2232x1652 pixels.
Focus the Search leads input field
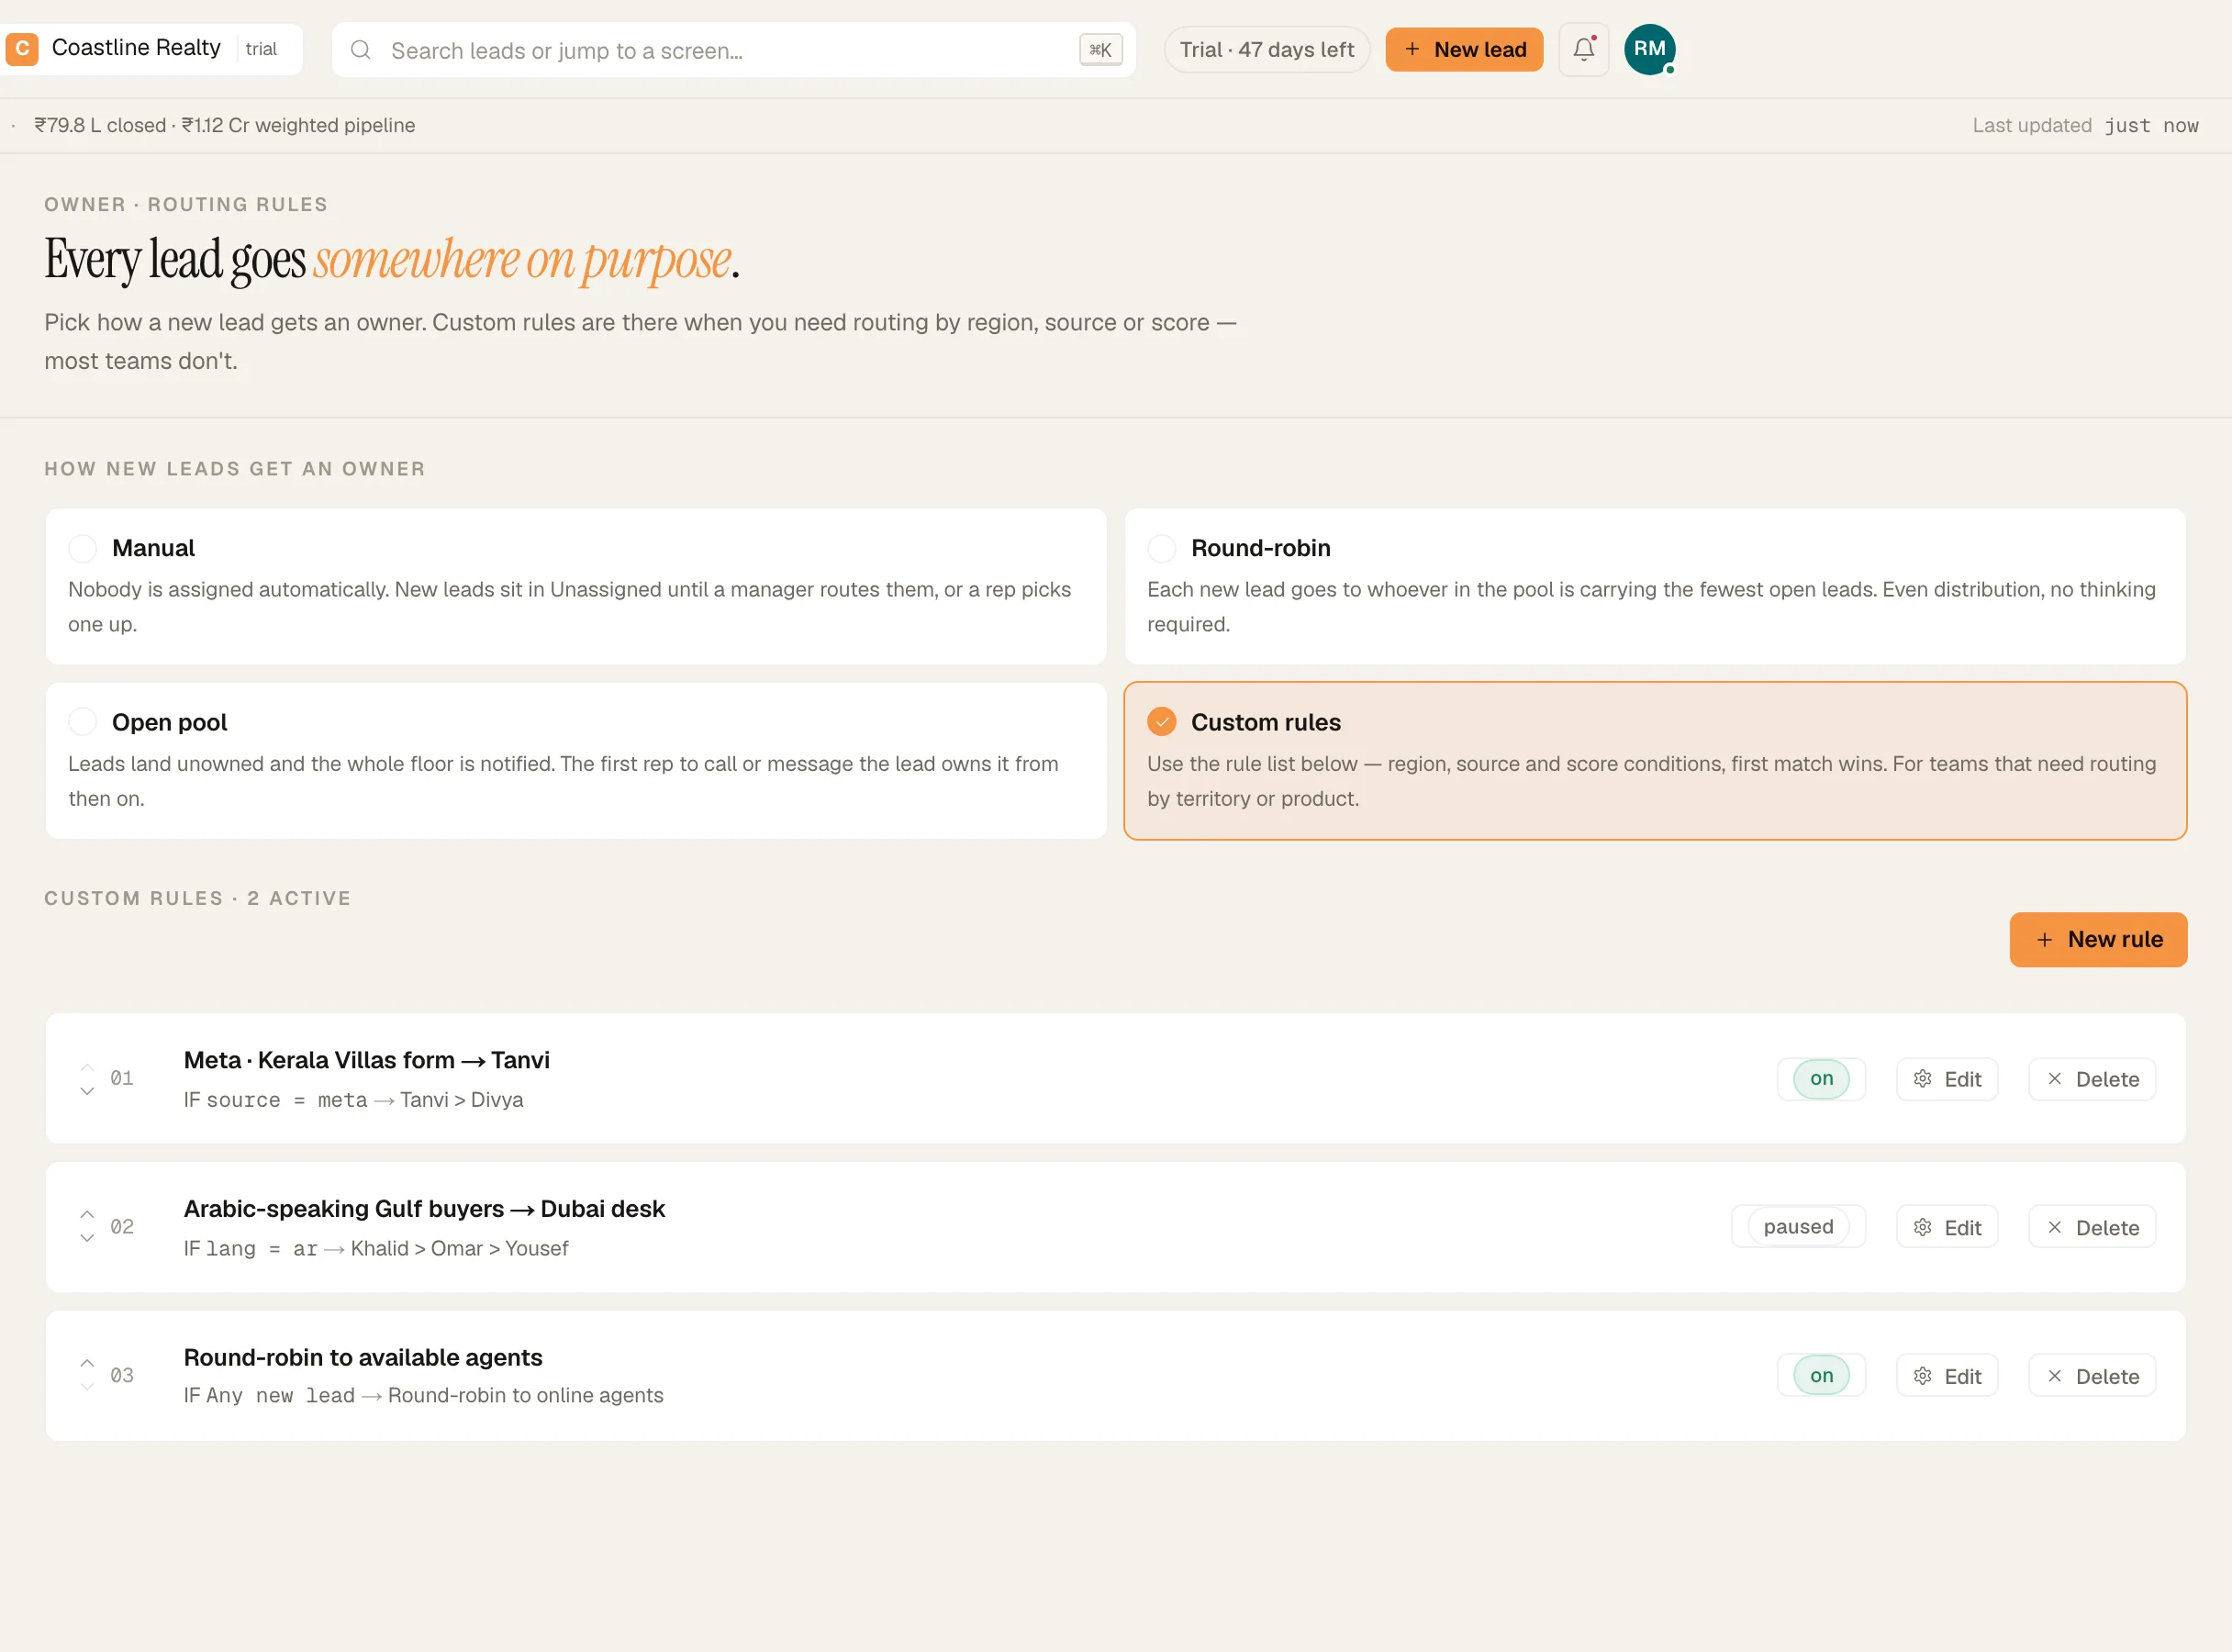coord(733,50)
